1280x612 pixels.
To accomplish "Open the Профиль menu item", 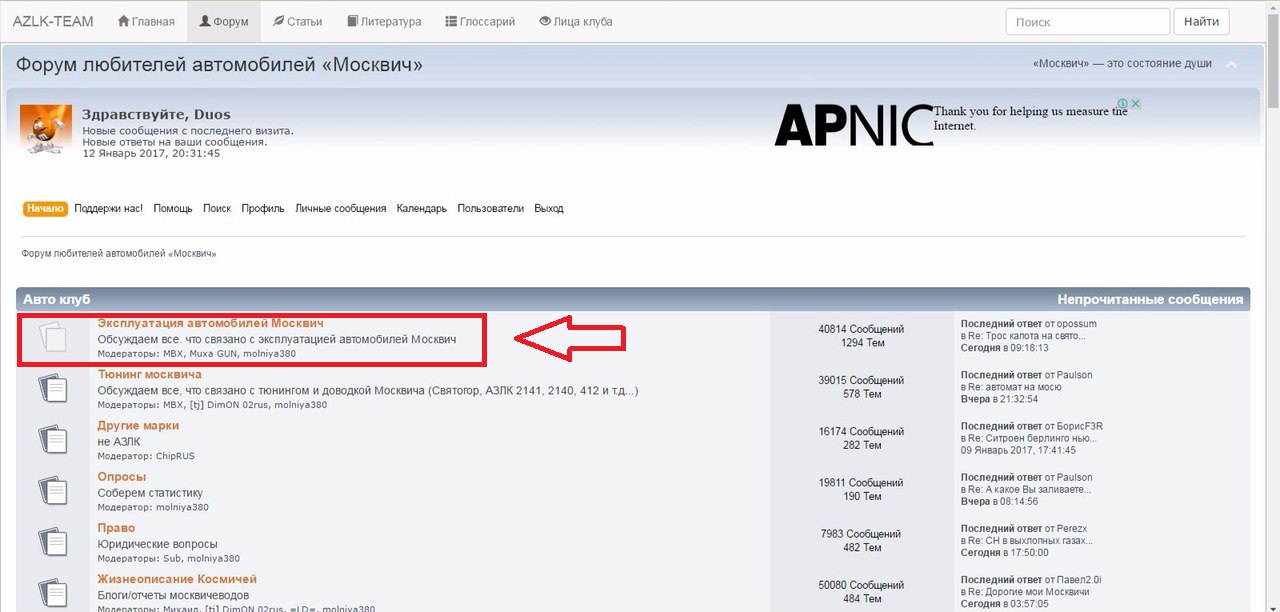I will click(263, 209).
